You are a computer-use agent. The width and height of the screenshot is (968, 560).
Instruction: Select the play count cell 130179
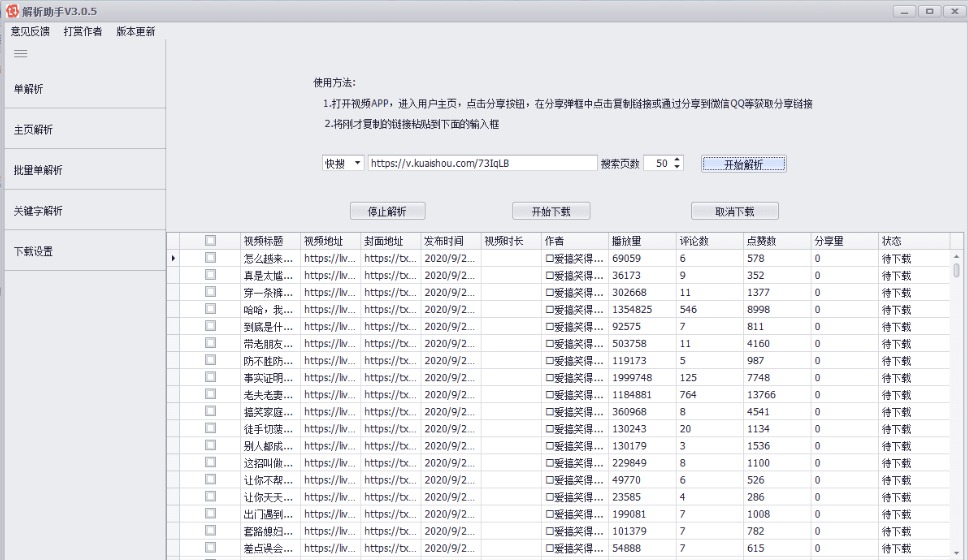642,446
